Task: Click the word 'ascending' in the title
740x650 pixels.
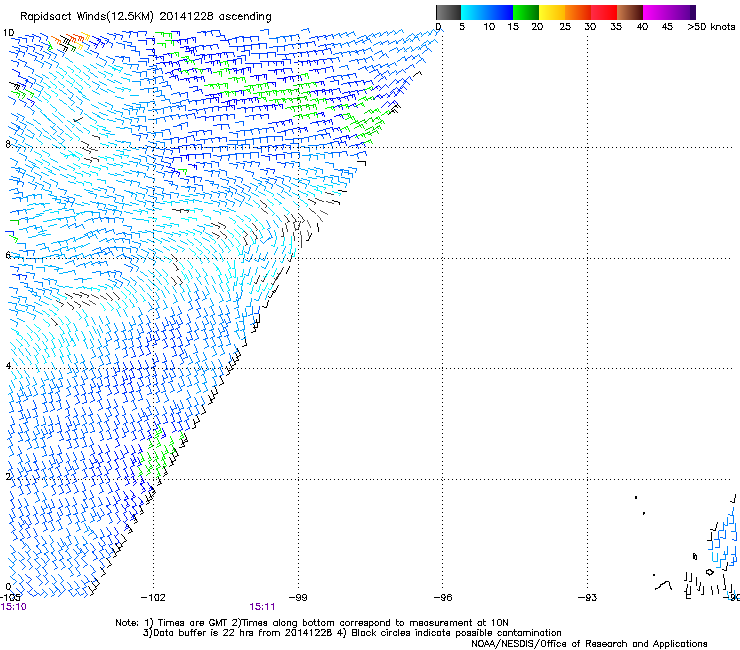Action: tap(245, 17)
